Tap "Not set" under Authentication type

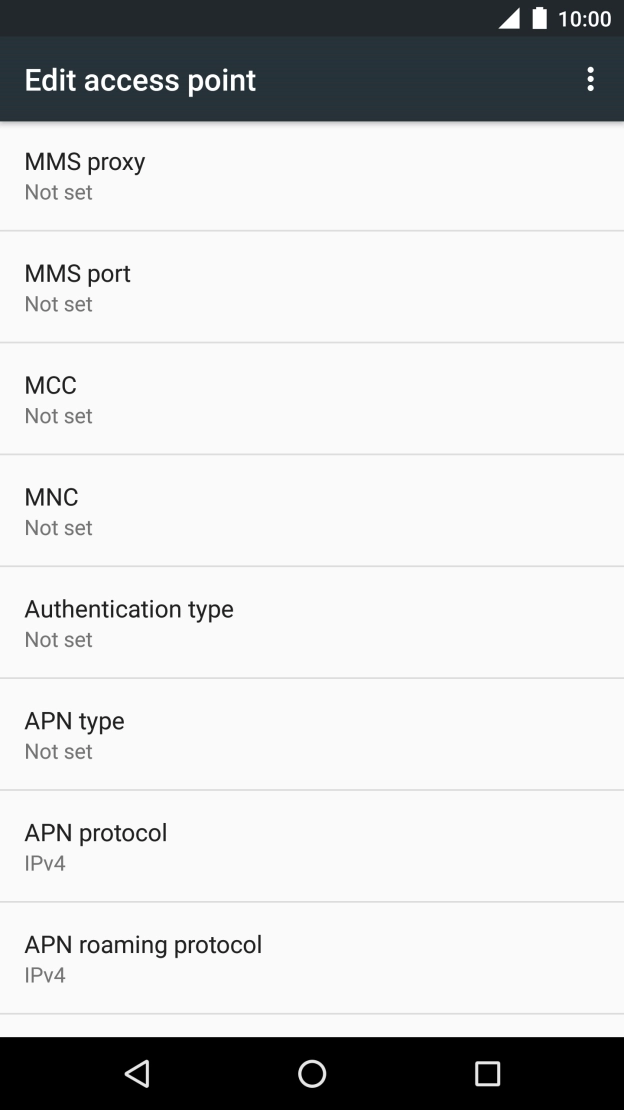coord(59,640)
